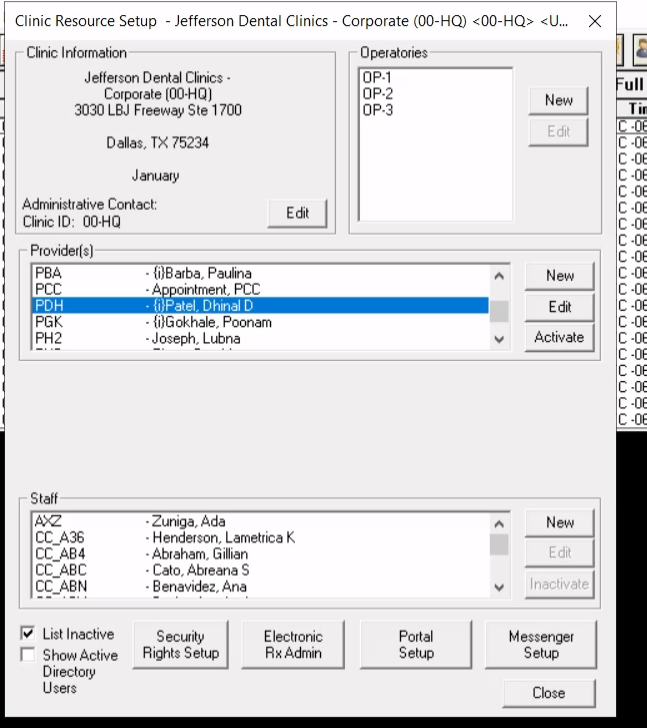Click the Close button at bottom
The image size is (647, 728).
[x=549, y=693]
